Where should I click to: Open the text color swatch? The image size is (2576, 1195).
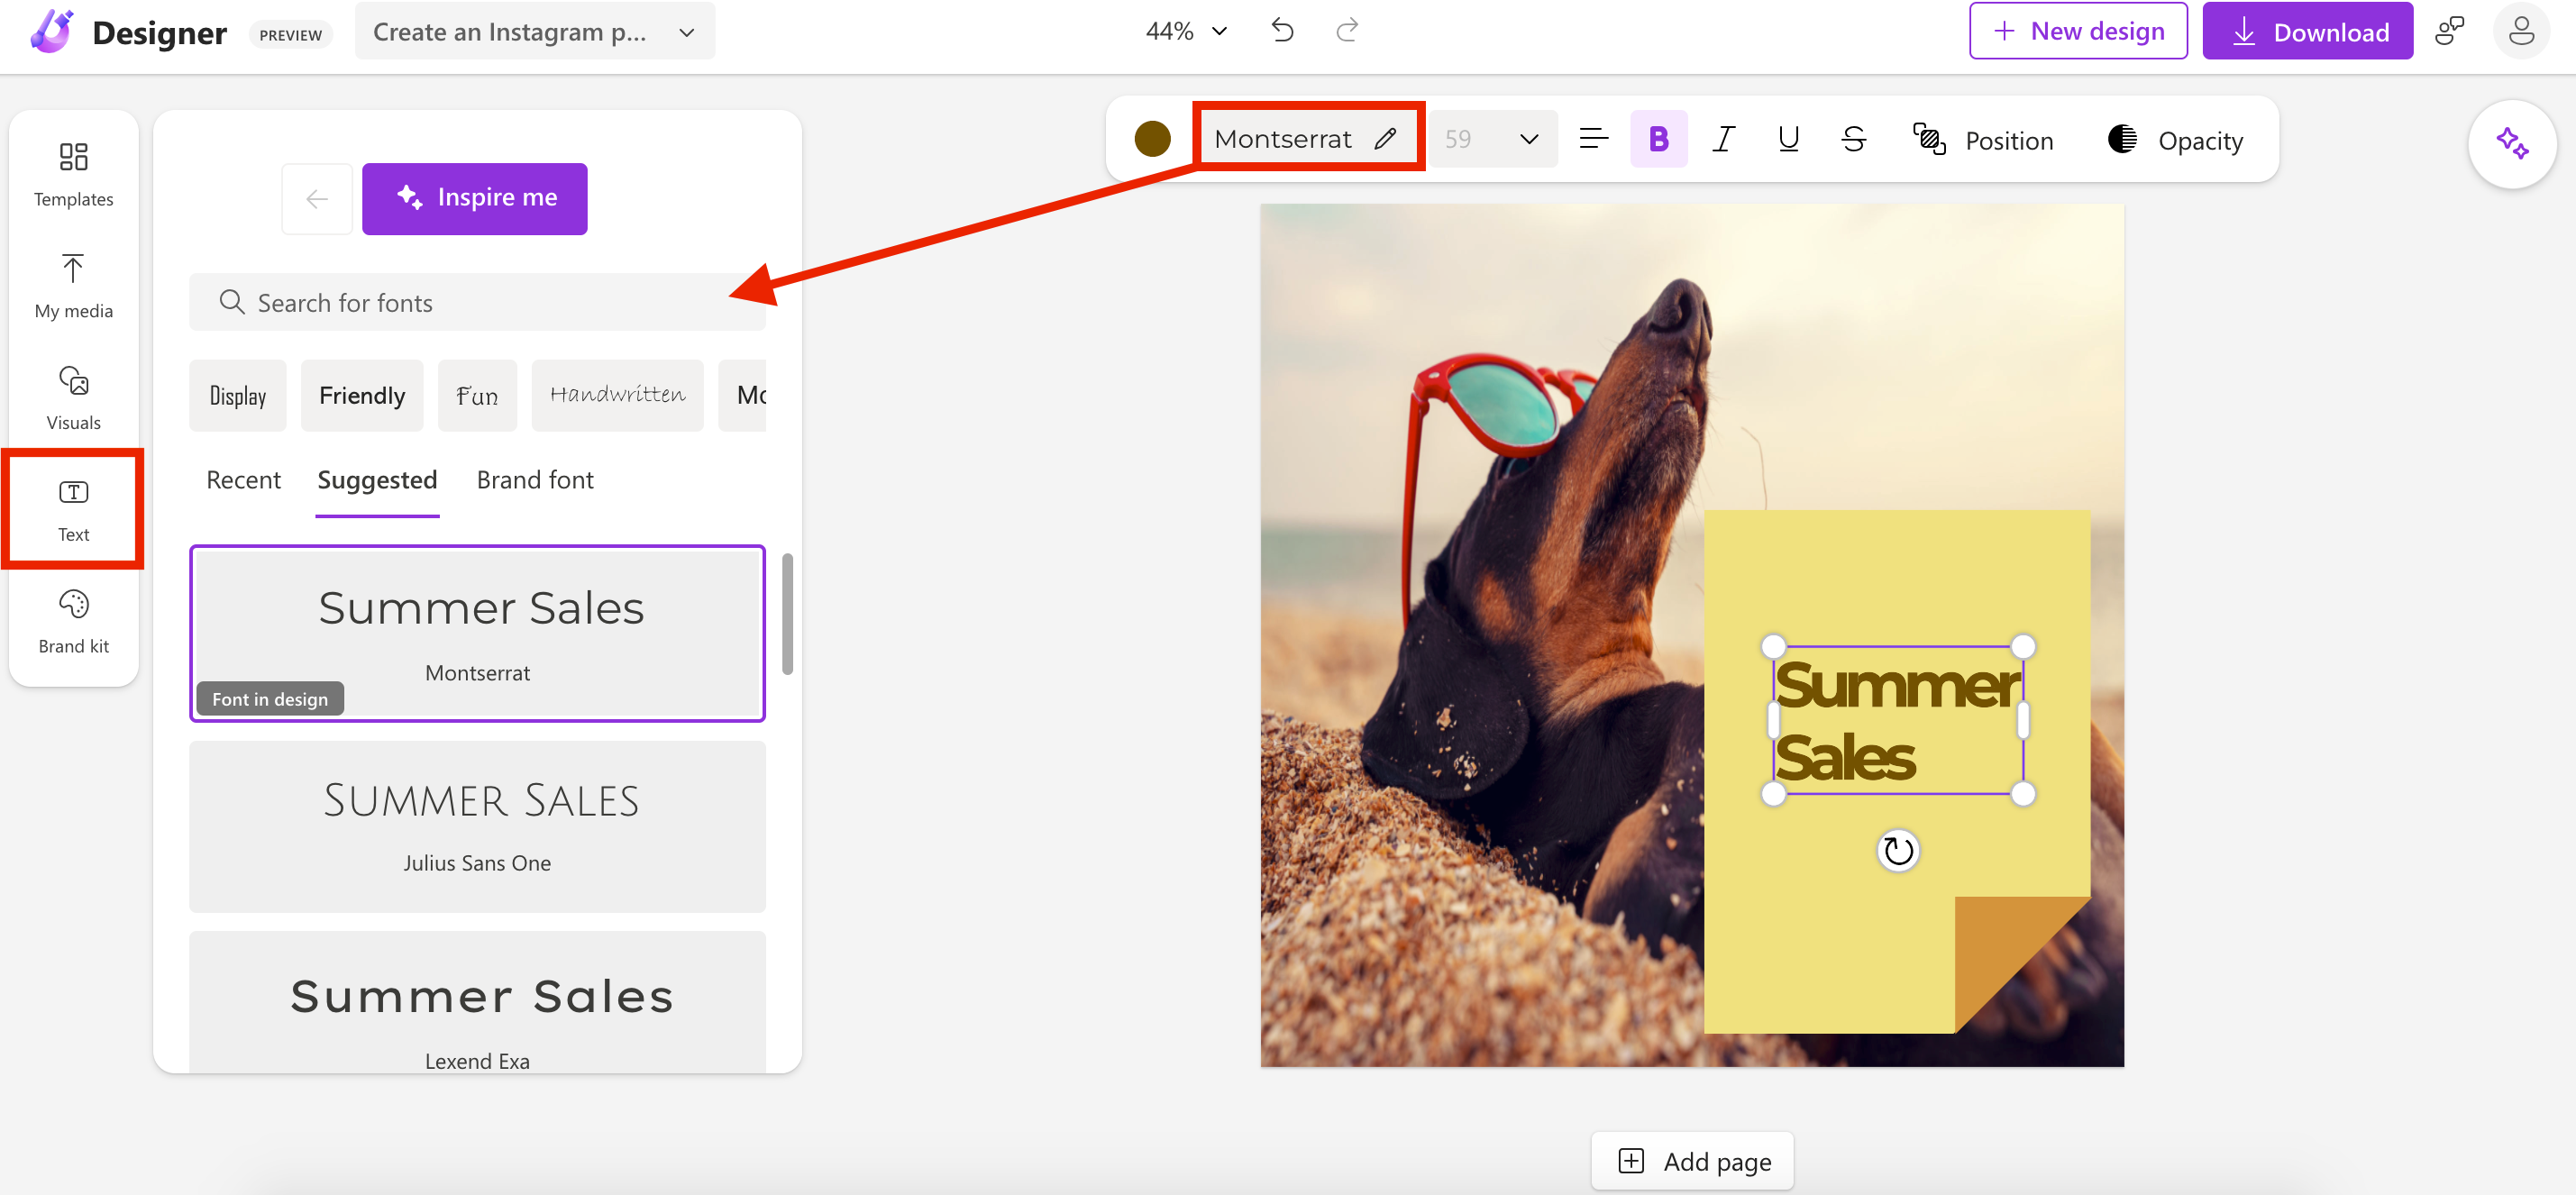(1152, 139)
